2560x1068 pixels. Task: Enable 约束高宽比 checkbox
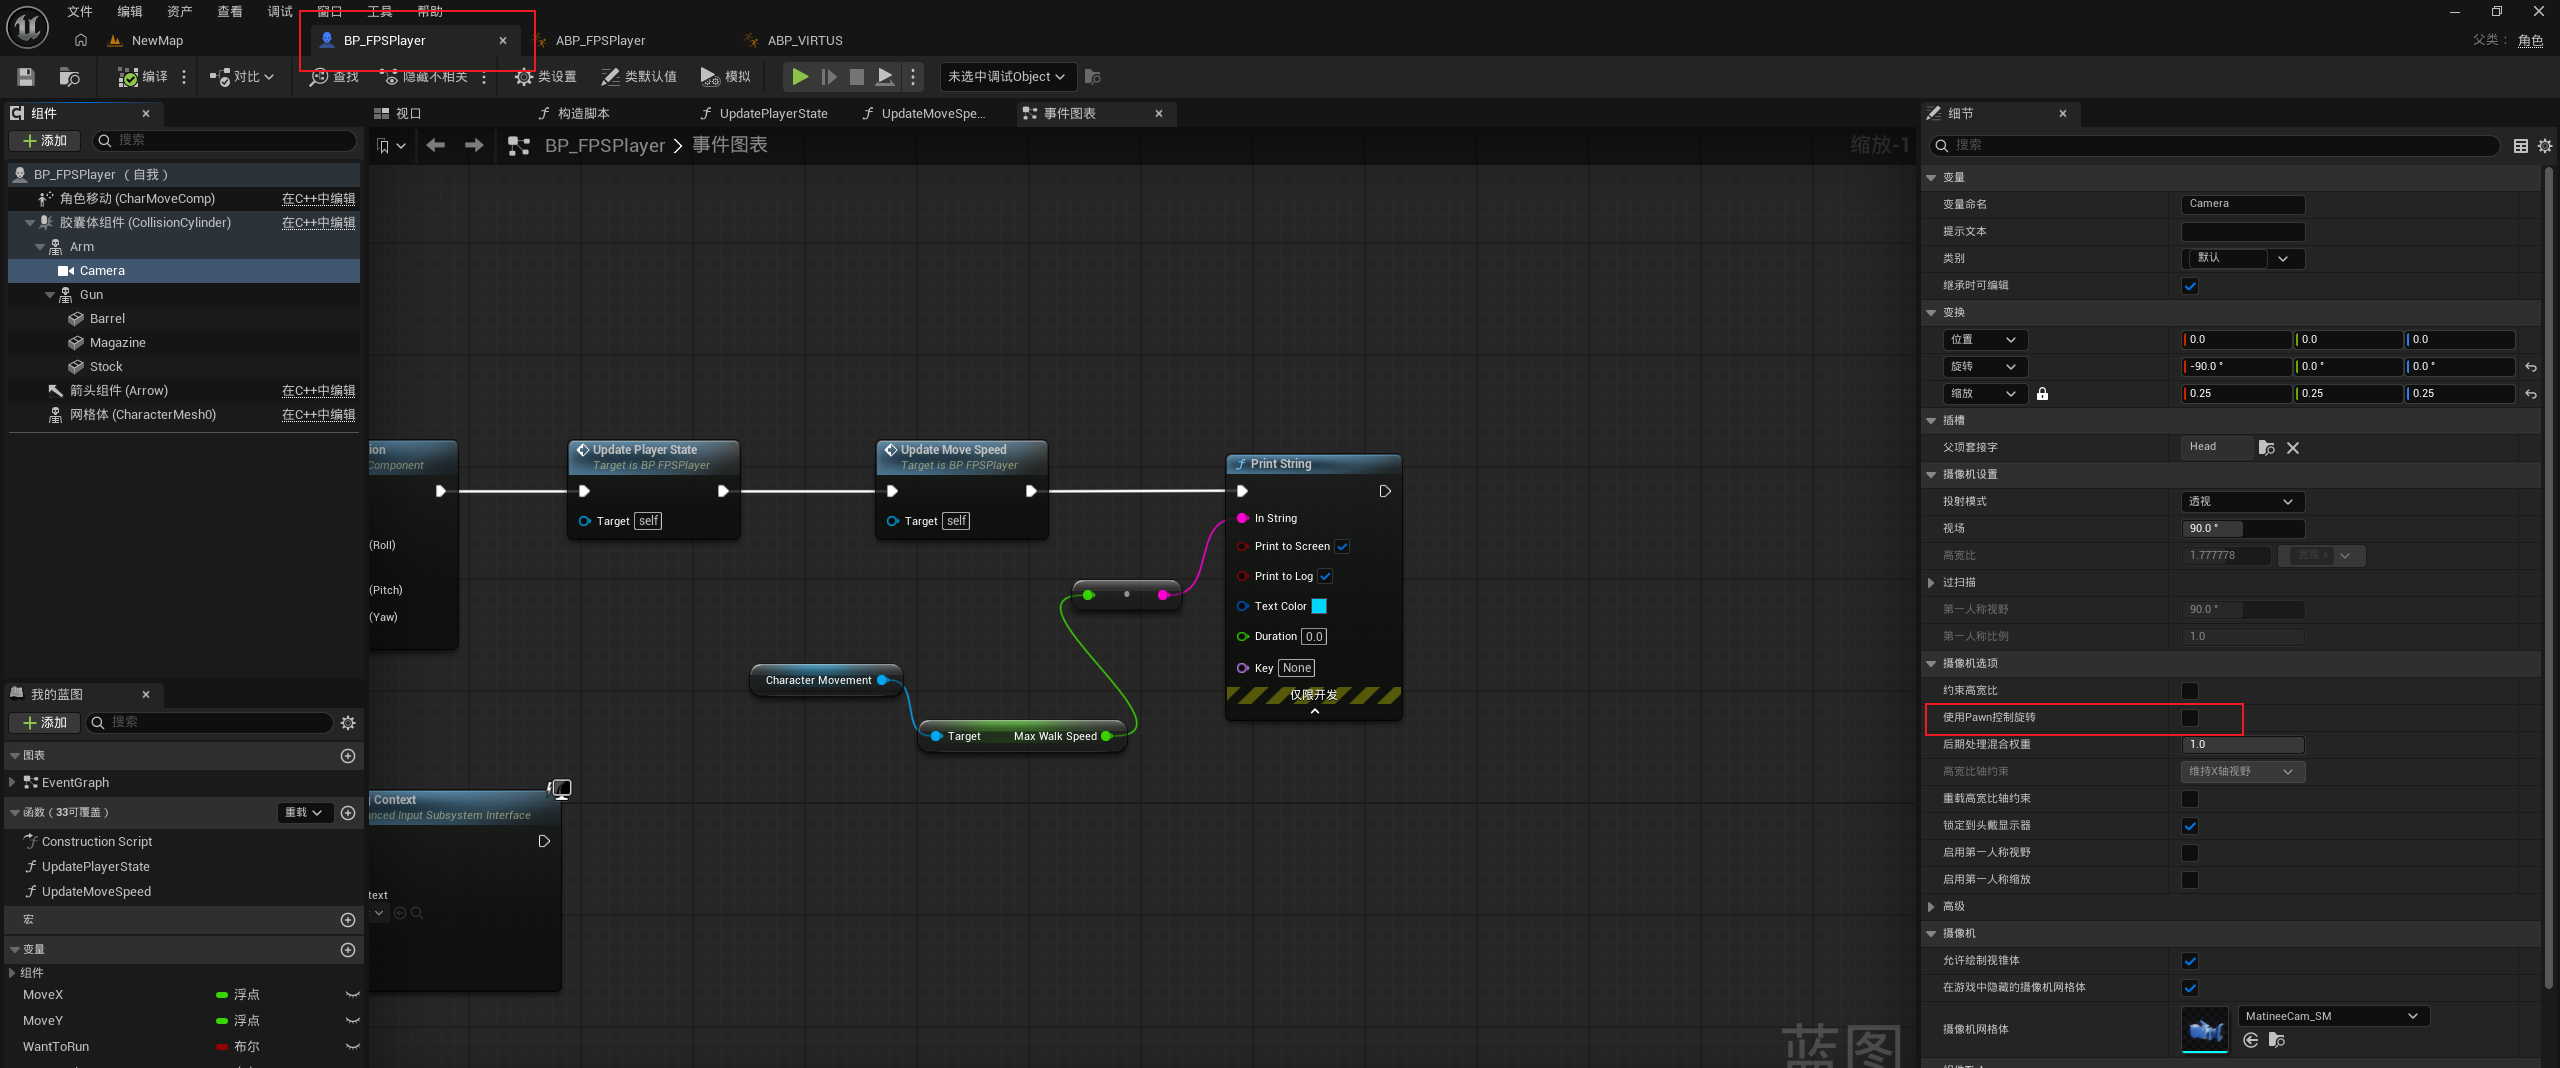[x=2190, y=691]
